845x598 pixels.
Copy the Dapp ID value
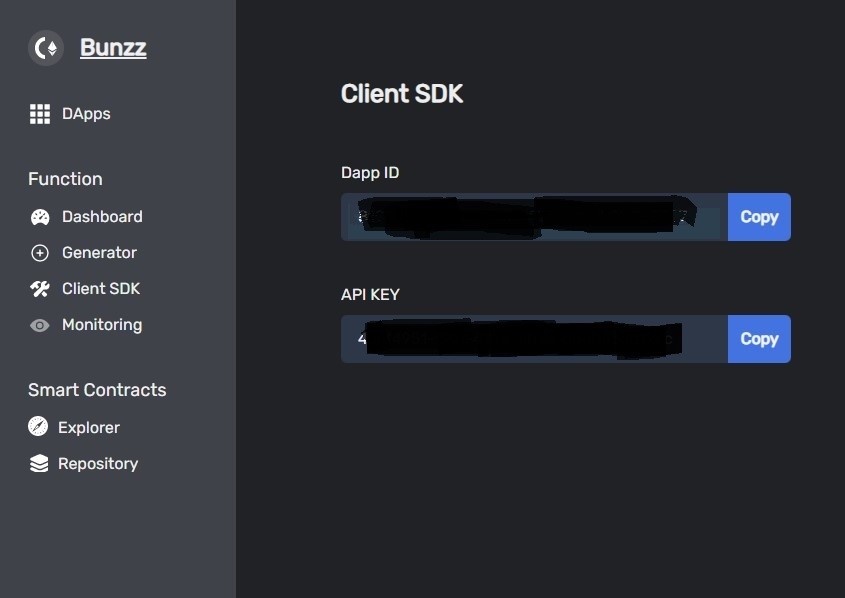tap(759, 217)
